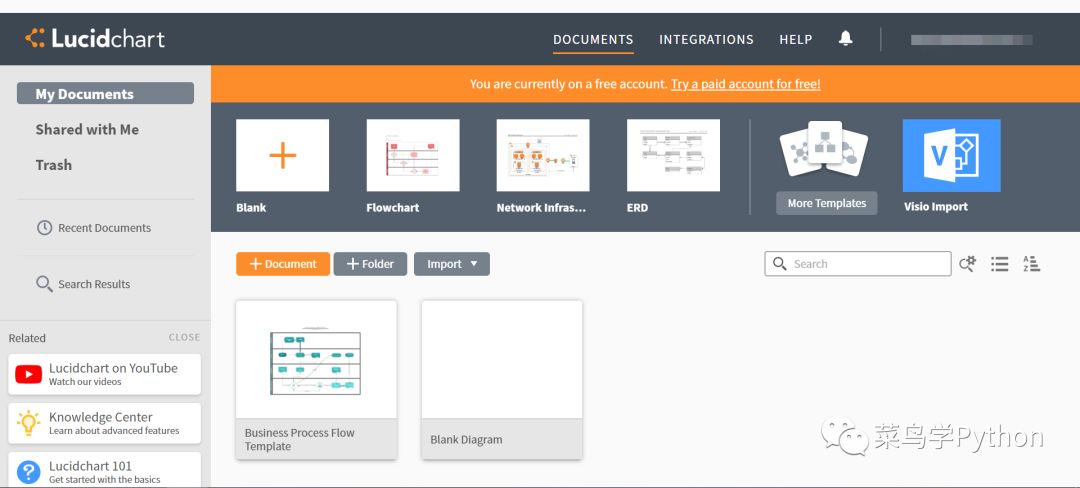
Task: Open advanced search options gear icon
Action: click(x=968, y=264)
